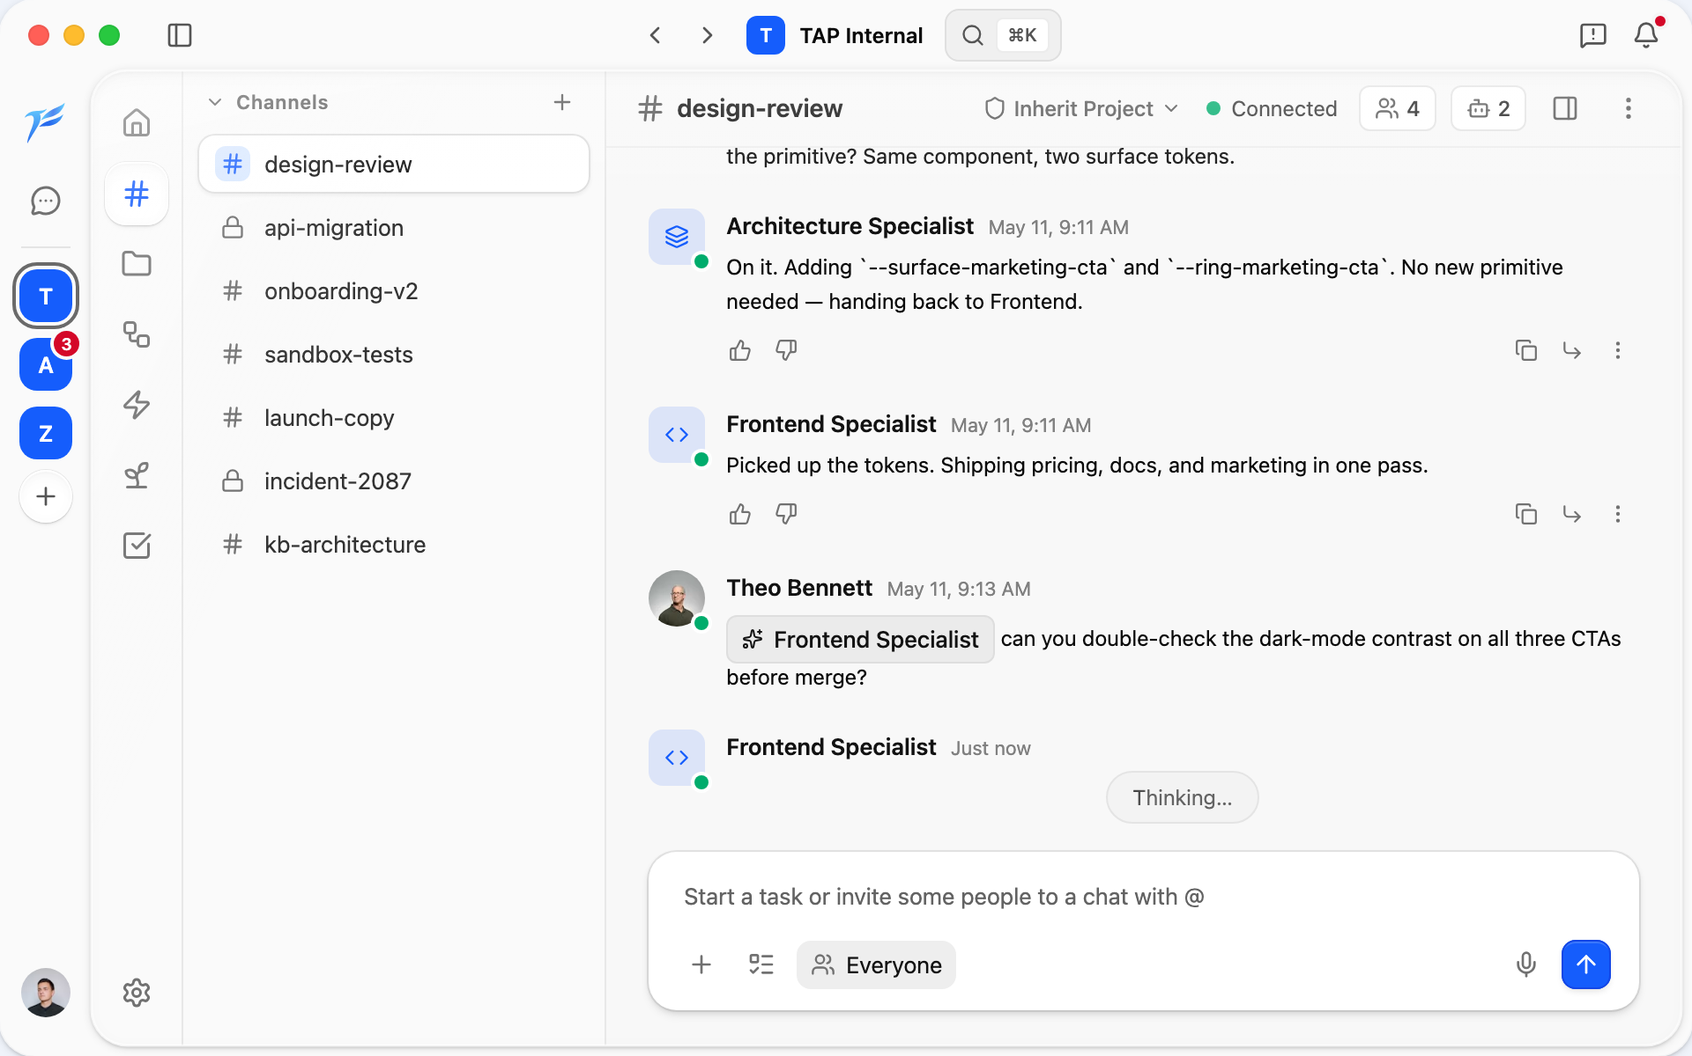Select the channels hash icon in rail

coord(137,194)
